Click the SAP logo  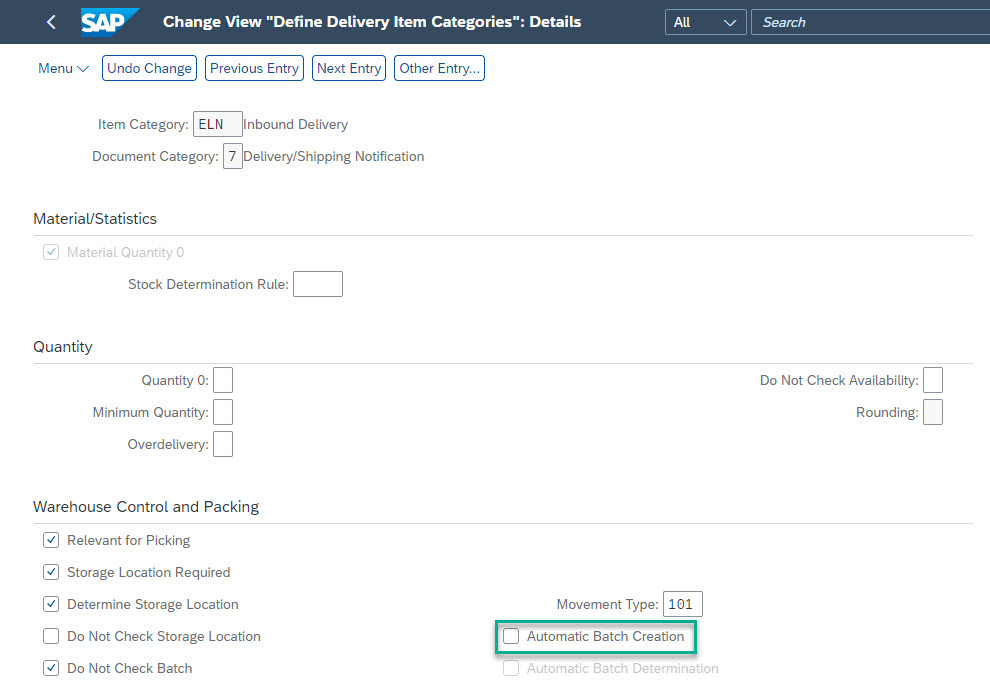[109, 22]
